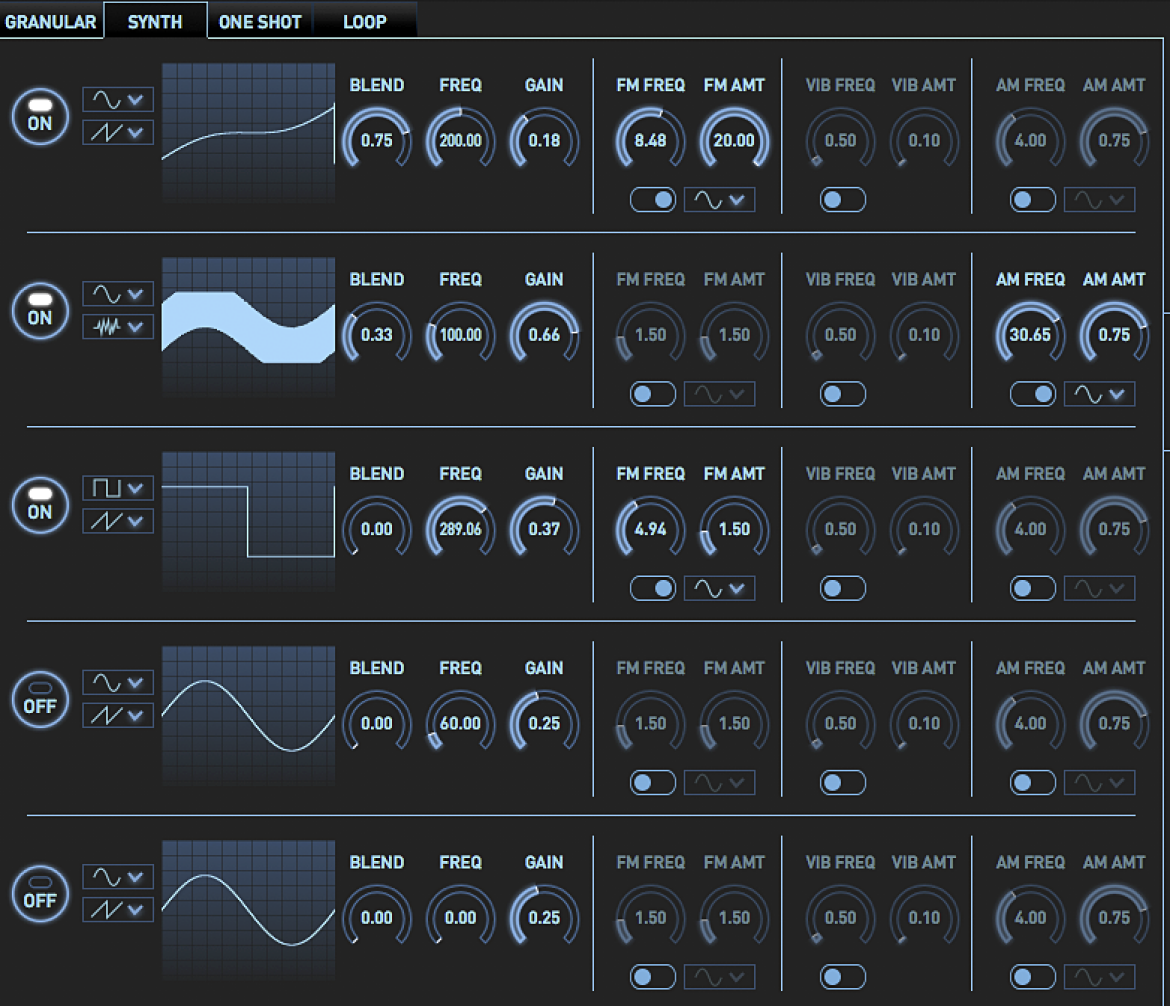Click the FM FREQ knob showing 4.94
The image size is (1170, 1006).
tap(650, 528)
